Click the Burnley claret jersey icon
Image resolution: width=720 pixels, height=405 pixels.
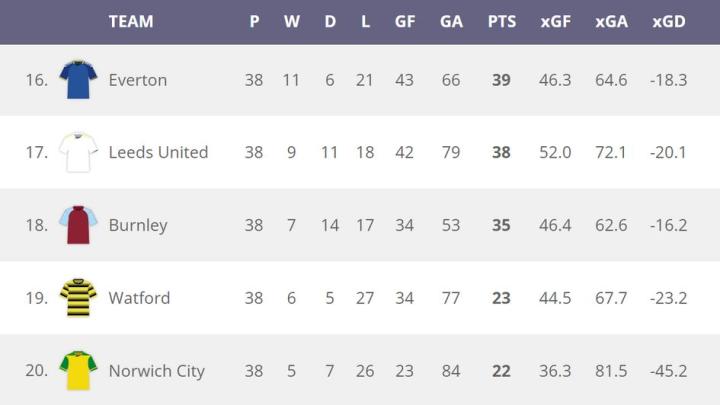[x=78, y=225]
